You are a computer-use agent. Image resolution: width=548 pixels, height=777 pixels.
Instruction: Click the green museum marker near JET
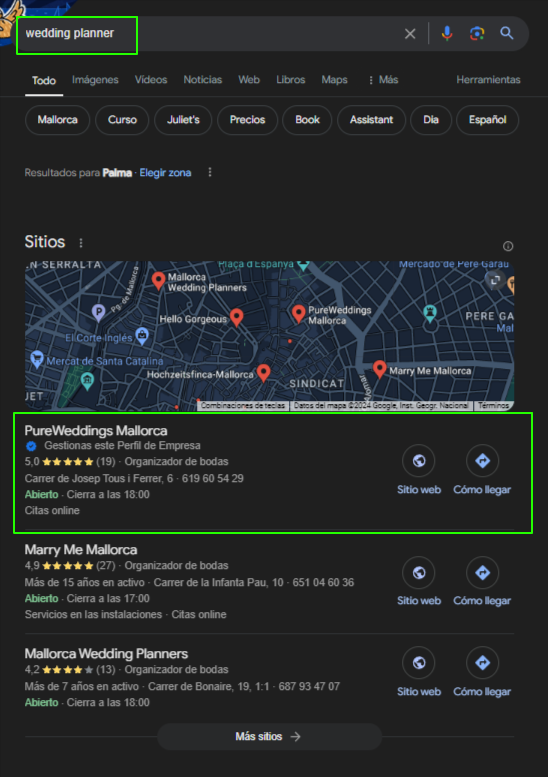pyautogui.click(x=87, y=381)
